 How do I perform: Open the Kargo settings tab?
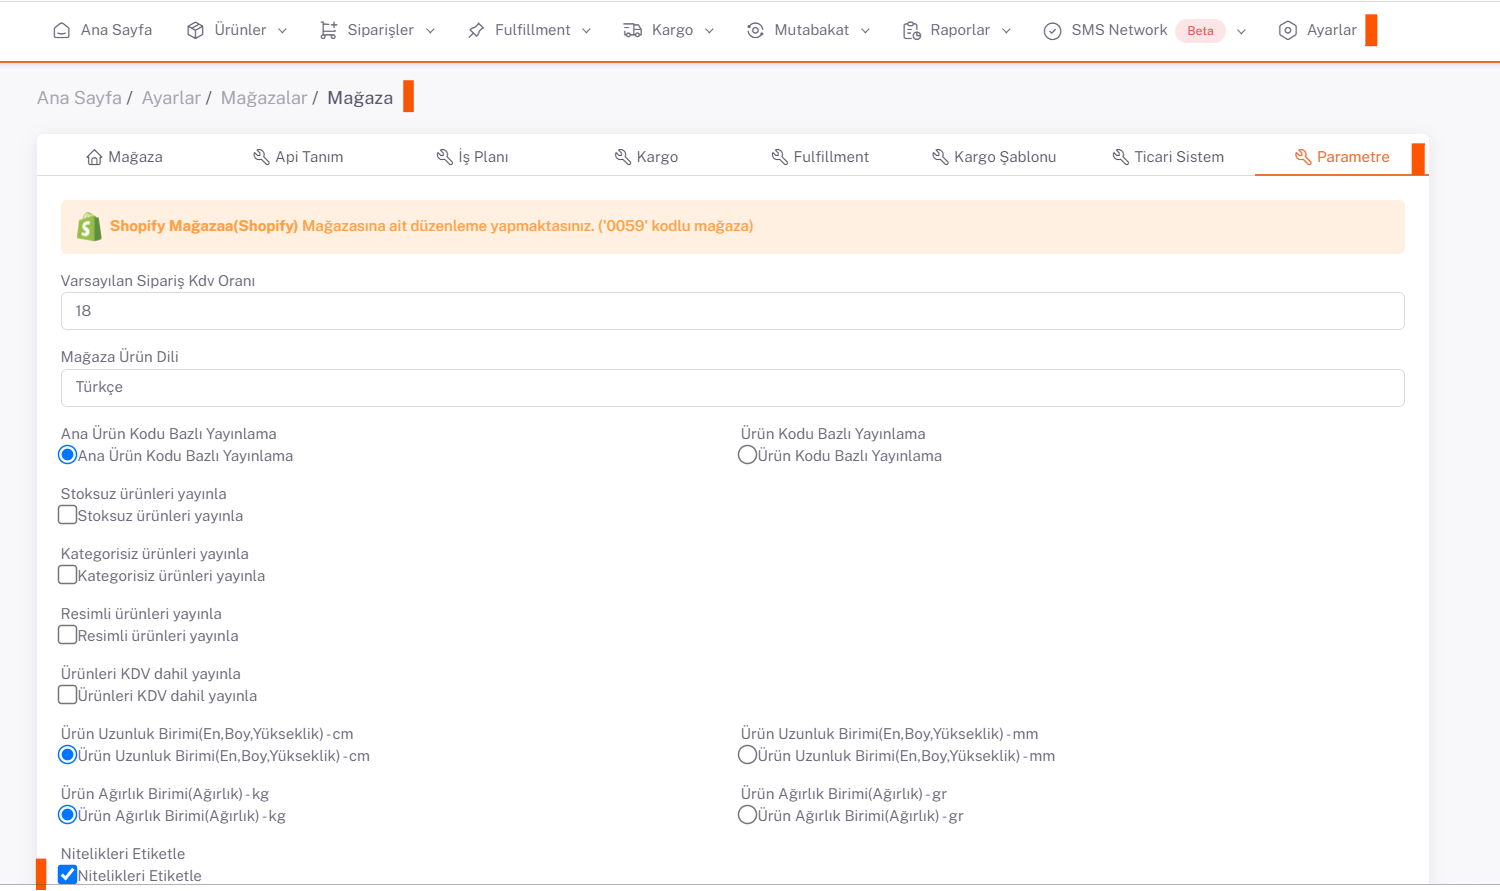tap(646, 157)
